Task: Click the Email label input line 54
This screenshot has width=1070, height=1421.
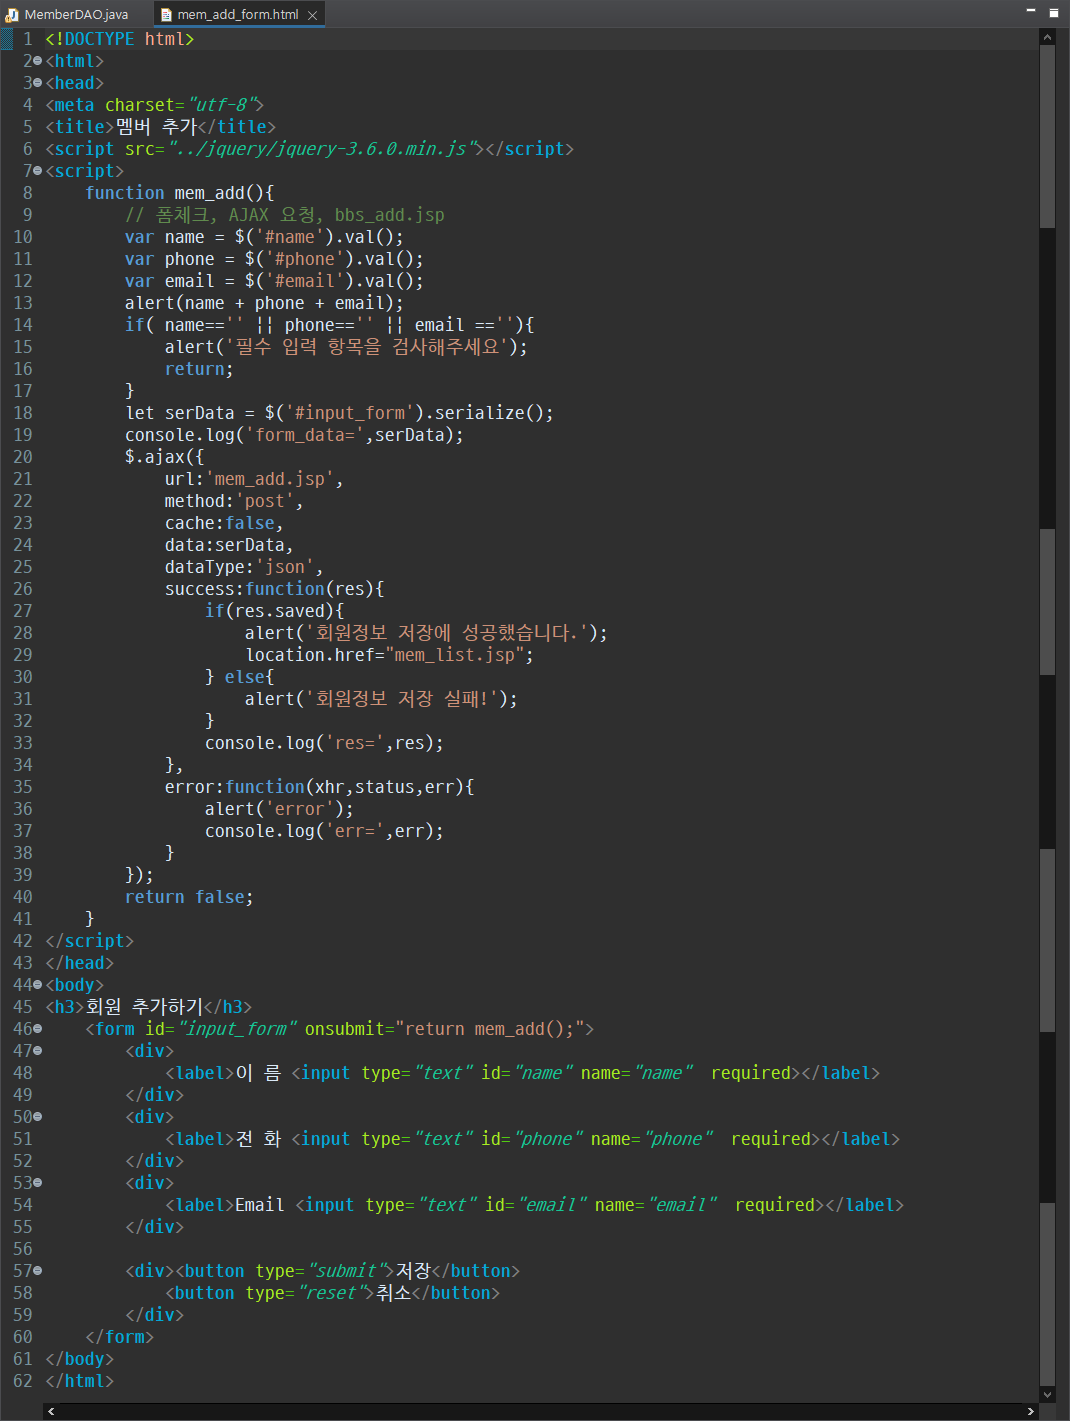Action: pyautogui.click(x=534, y=1205)
